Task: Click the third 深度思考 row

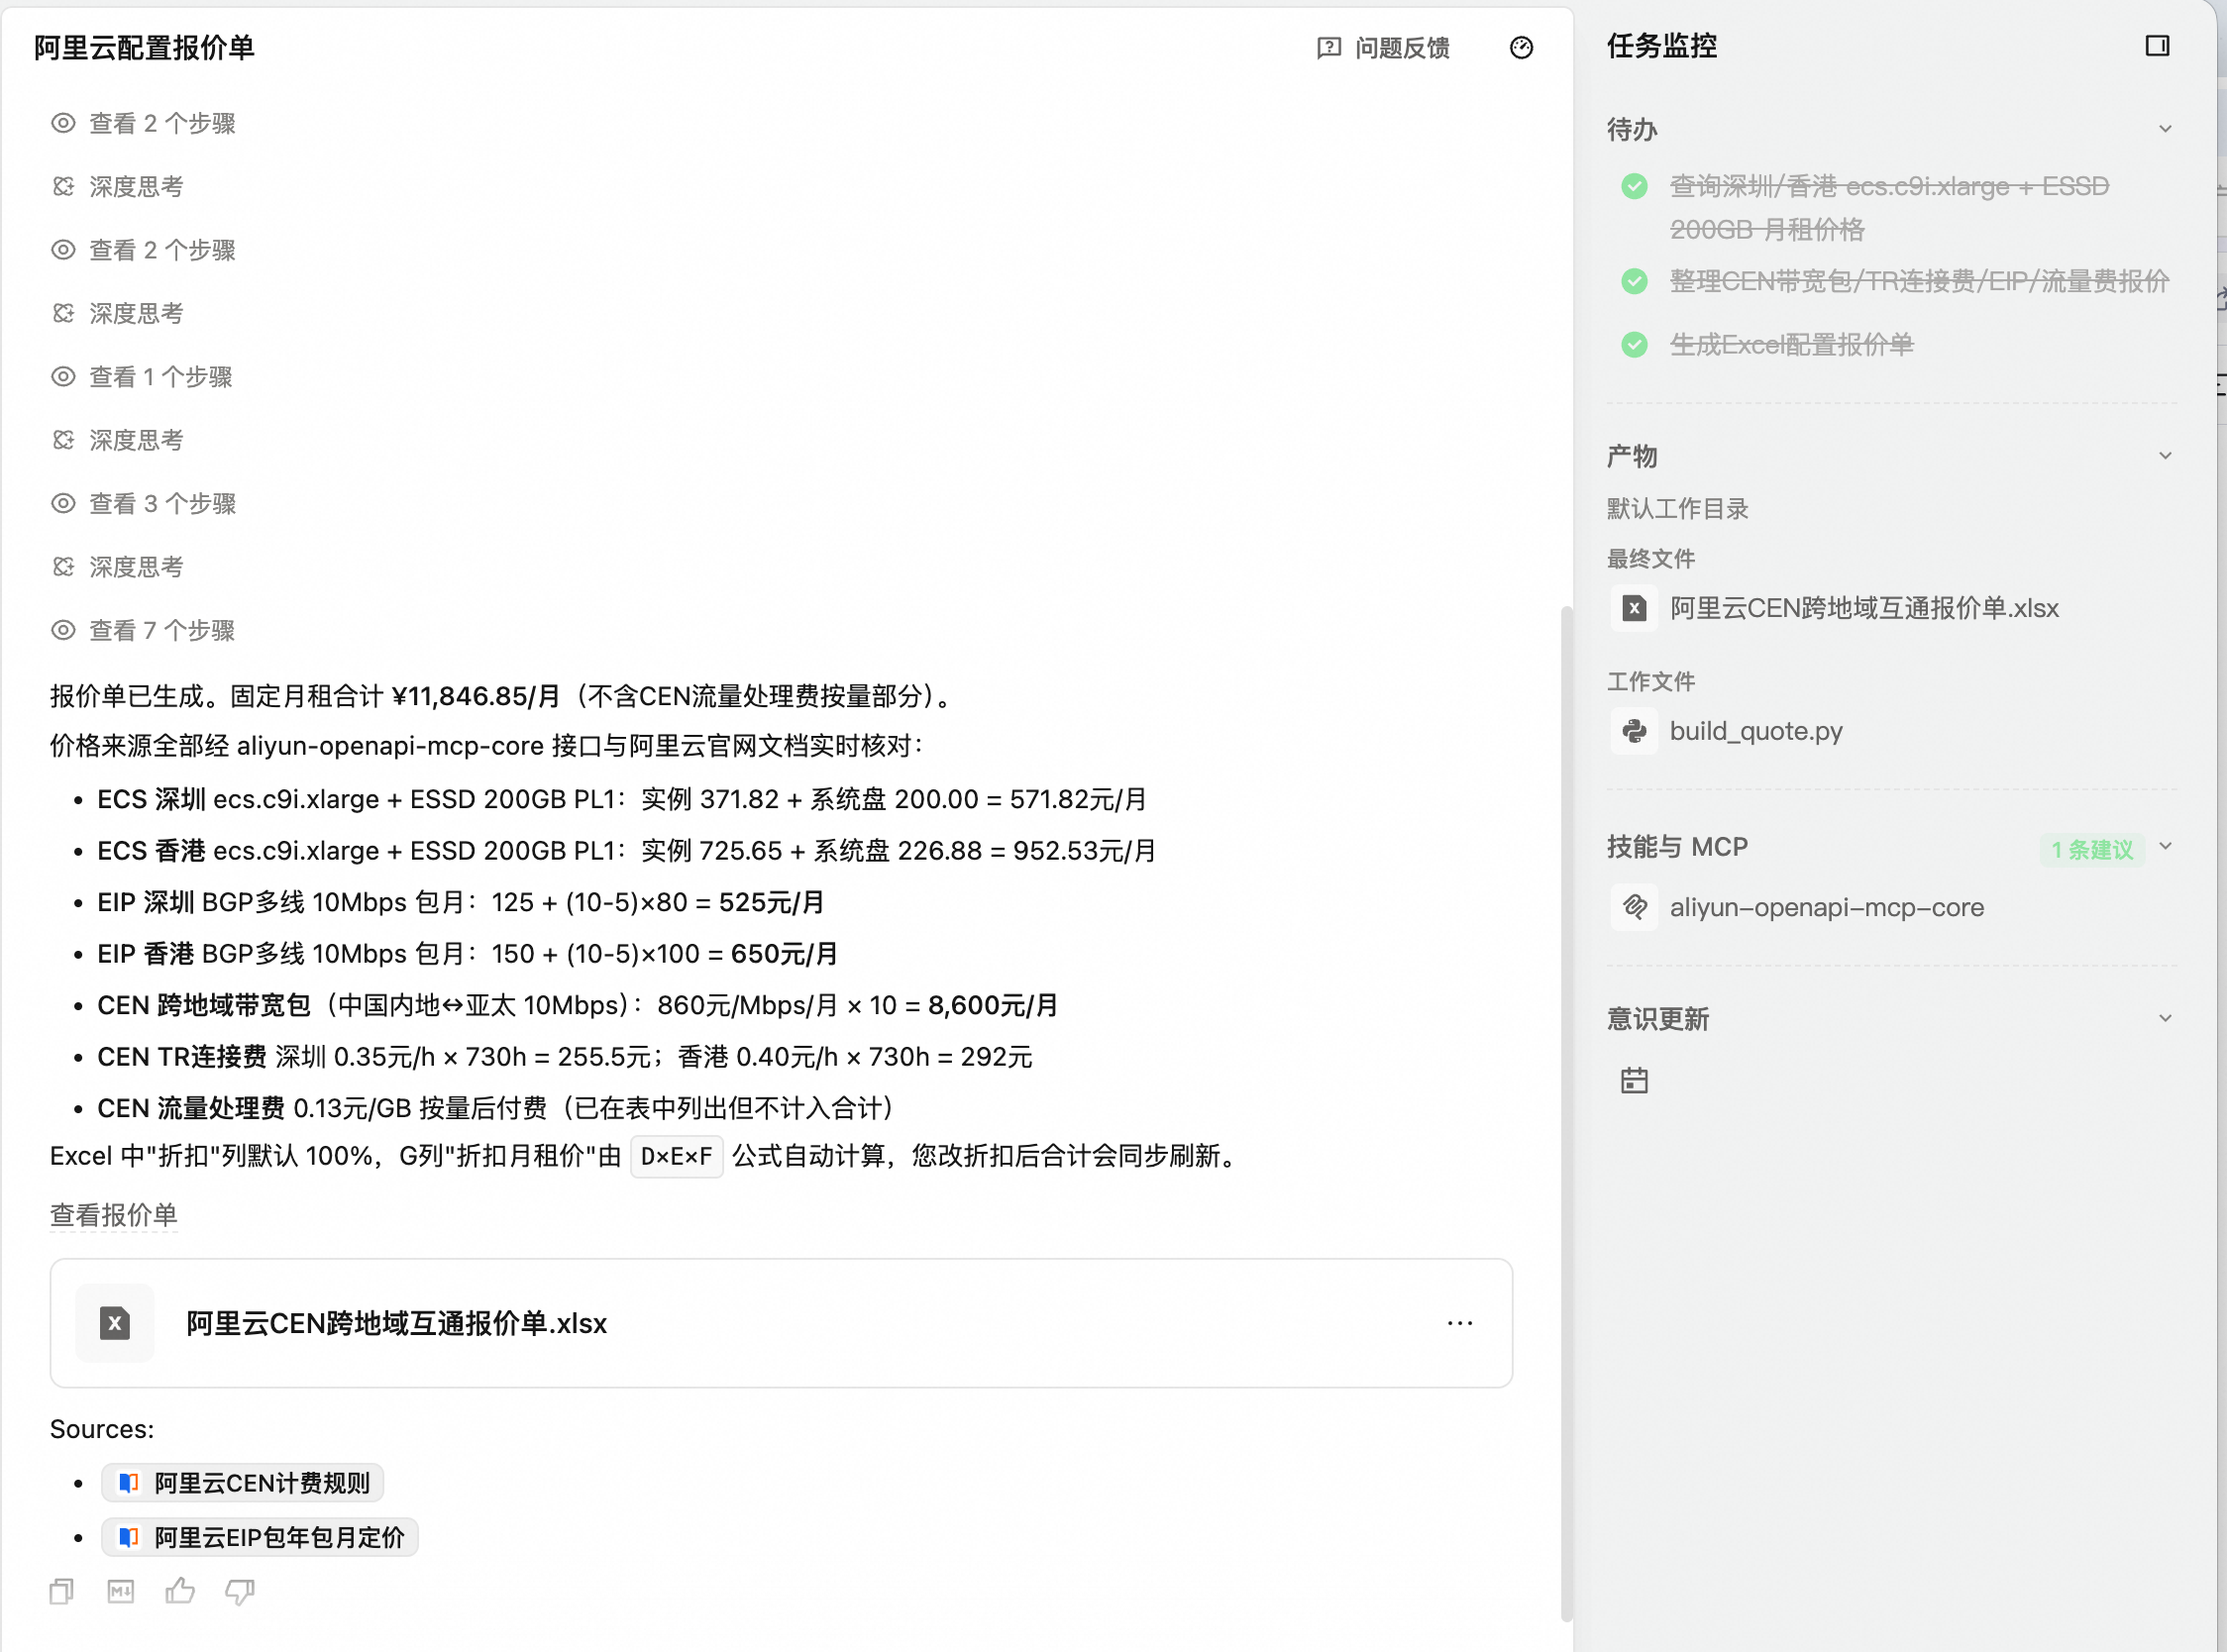Action: click(x=118, y=440)
